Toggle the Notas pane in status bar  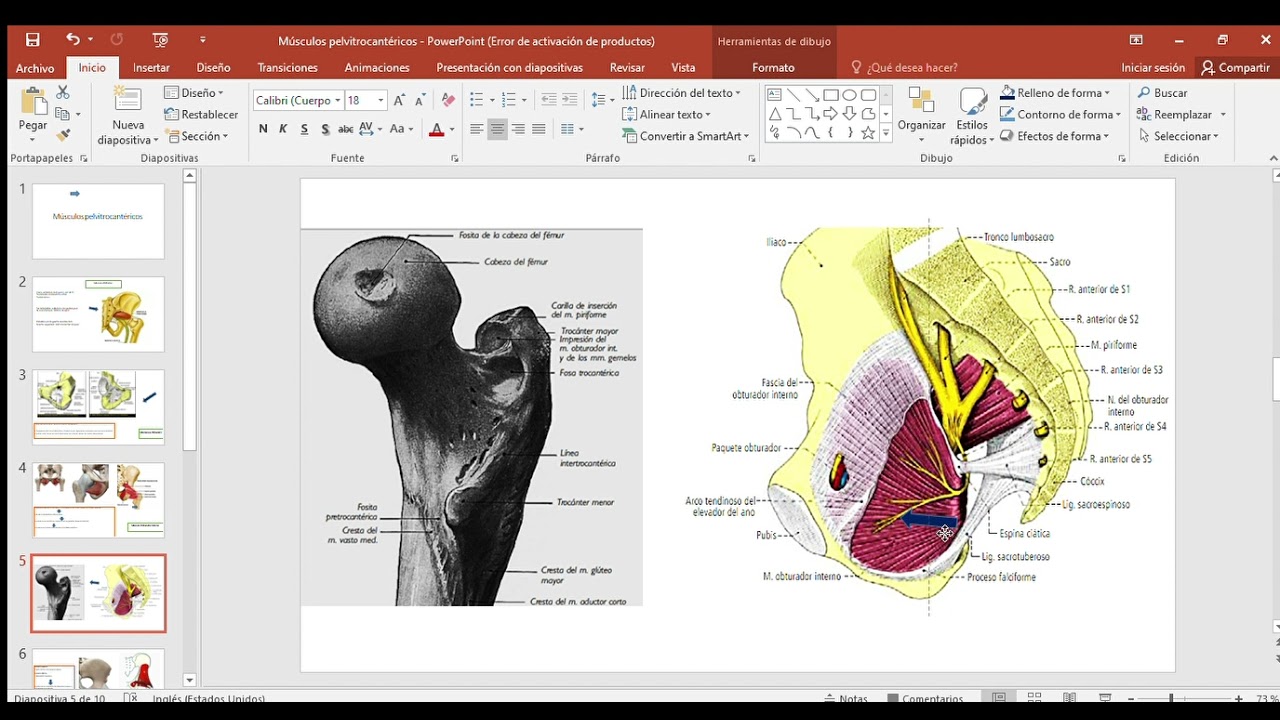click(x=846, y=698)
